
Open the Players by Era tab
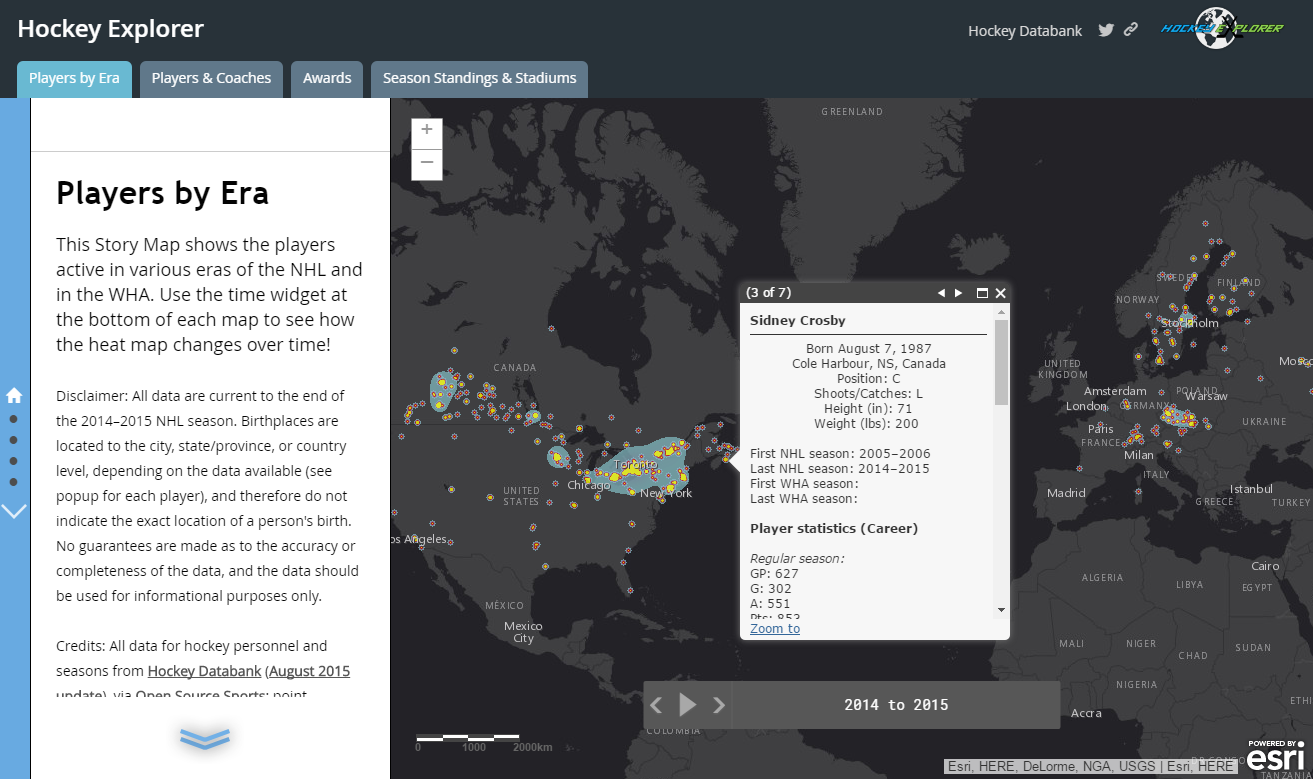coord(74,79)
